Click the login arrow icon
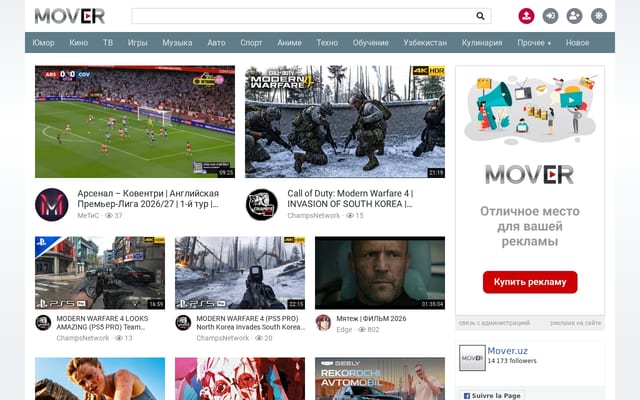Image resolution: width=640 pixels, height=400 pixels. [550, 16]
